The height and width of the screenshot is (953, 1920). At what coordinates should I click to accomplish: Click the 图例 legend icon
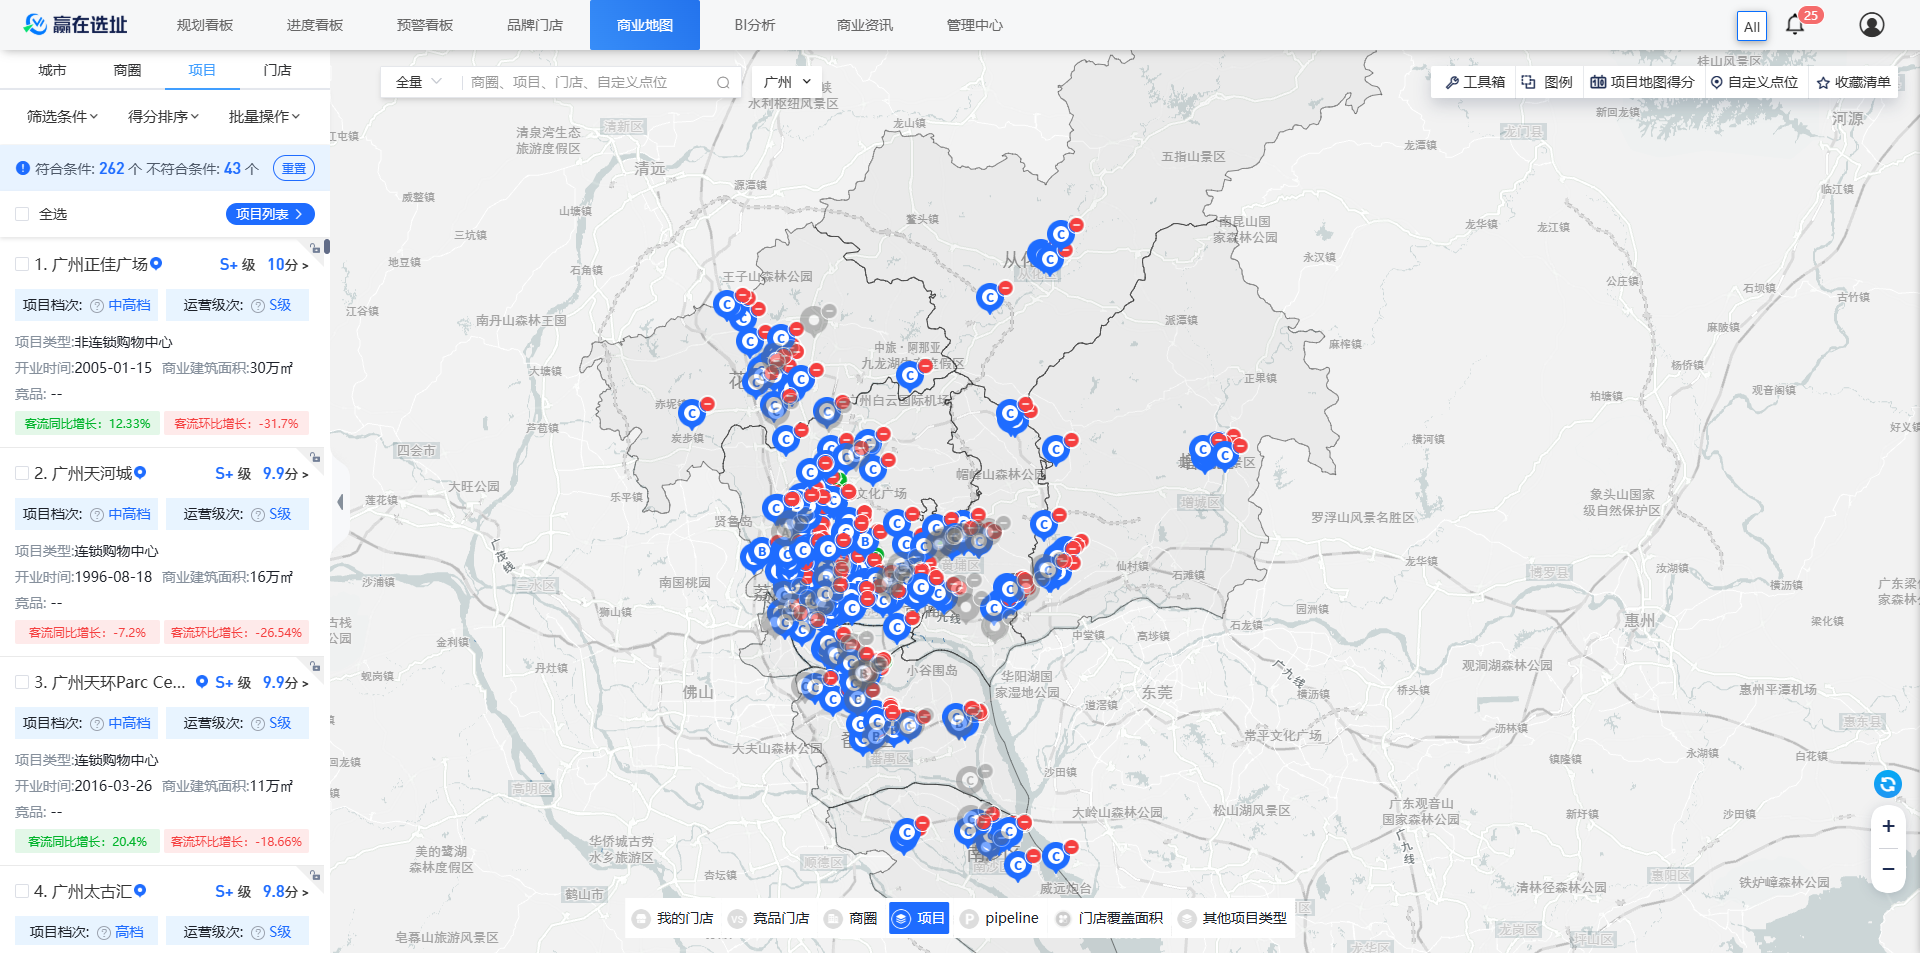pos(1528,82)
